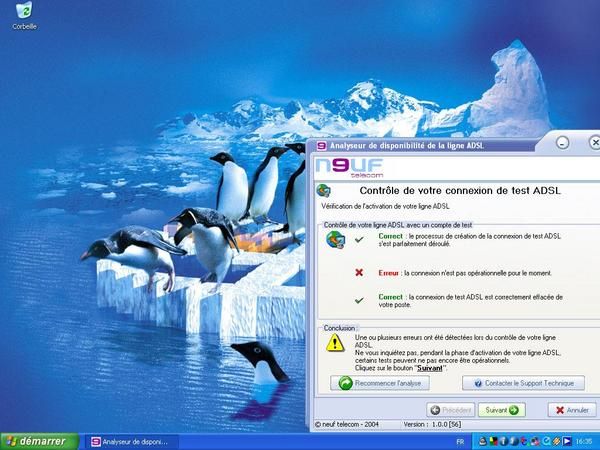Click the red X error icon

click(x=359, y=272)
